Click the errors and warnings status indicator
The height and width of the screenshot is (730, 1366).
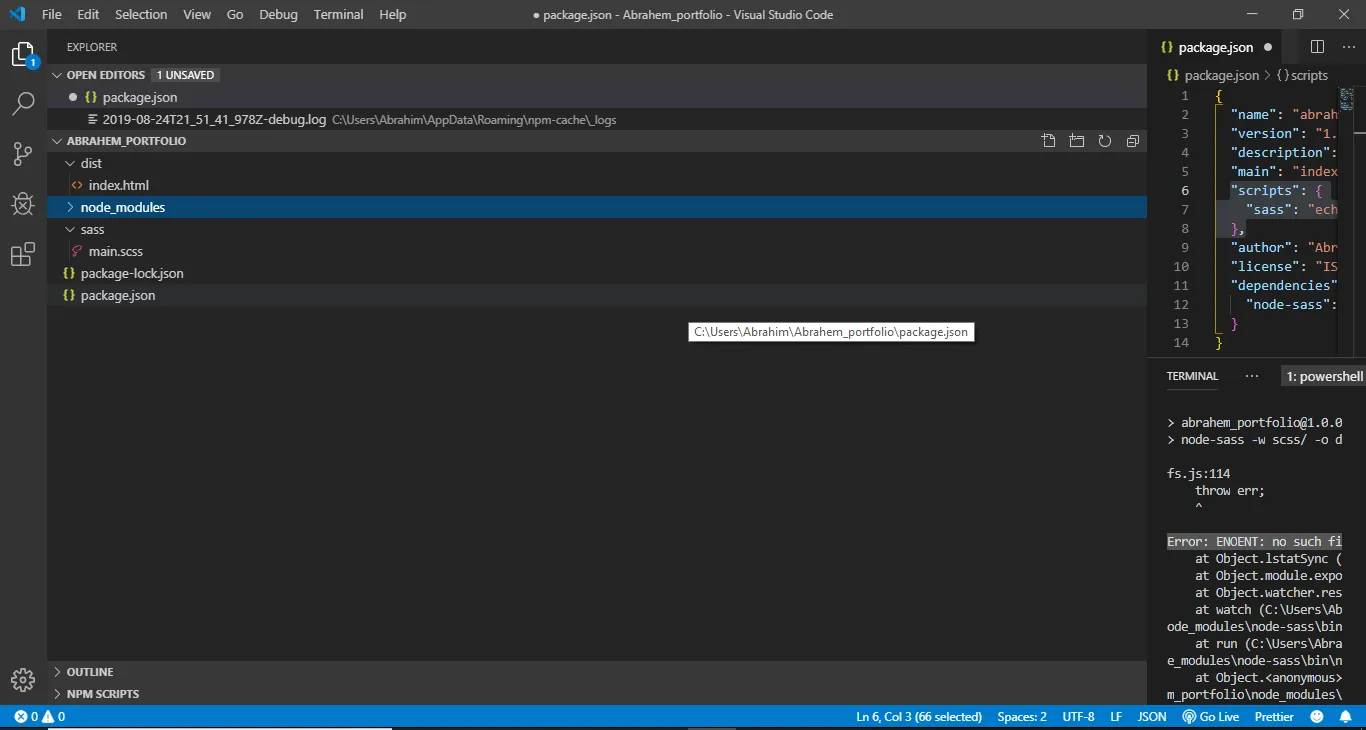[x=40, y=717]
